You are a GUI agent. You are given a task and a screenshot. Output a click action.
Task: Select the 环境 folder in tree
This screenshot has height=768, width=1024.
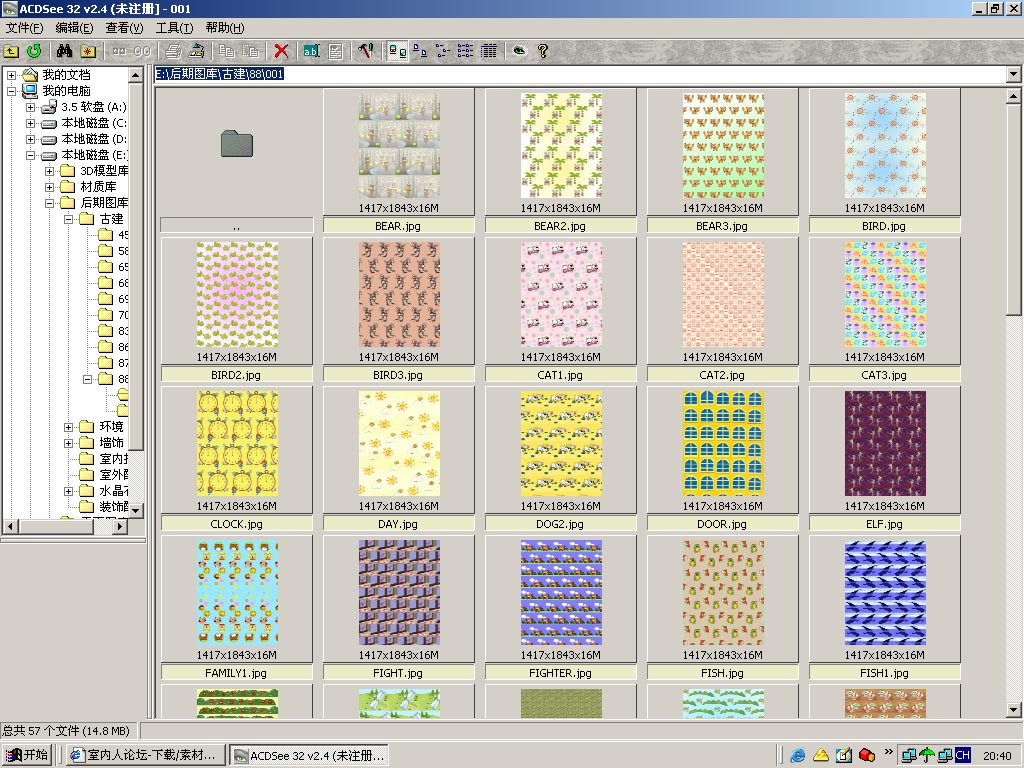pyautogui.click(x=112, y=427)
